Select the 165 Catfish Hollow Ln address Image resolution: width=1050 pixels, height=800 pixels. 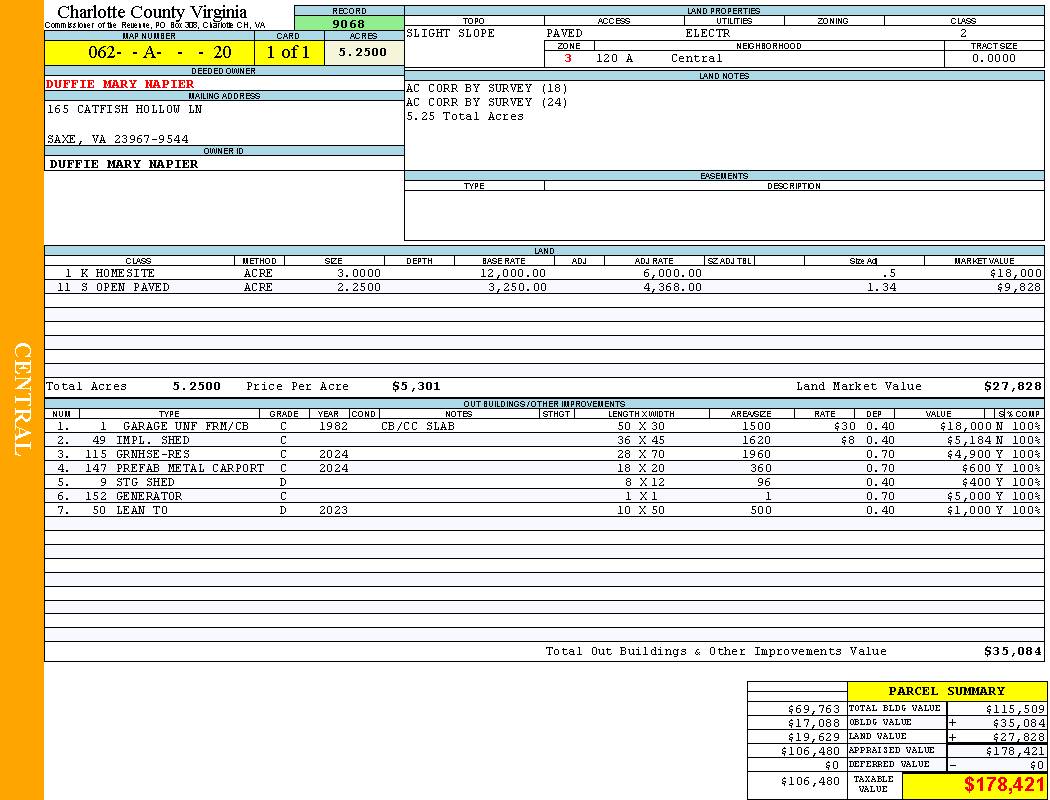tap(124, 110)
